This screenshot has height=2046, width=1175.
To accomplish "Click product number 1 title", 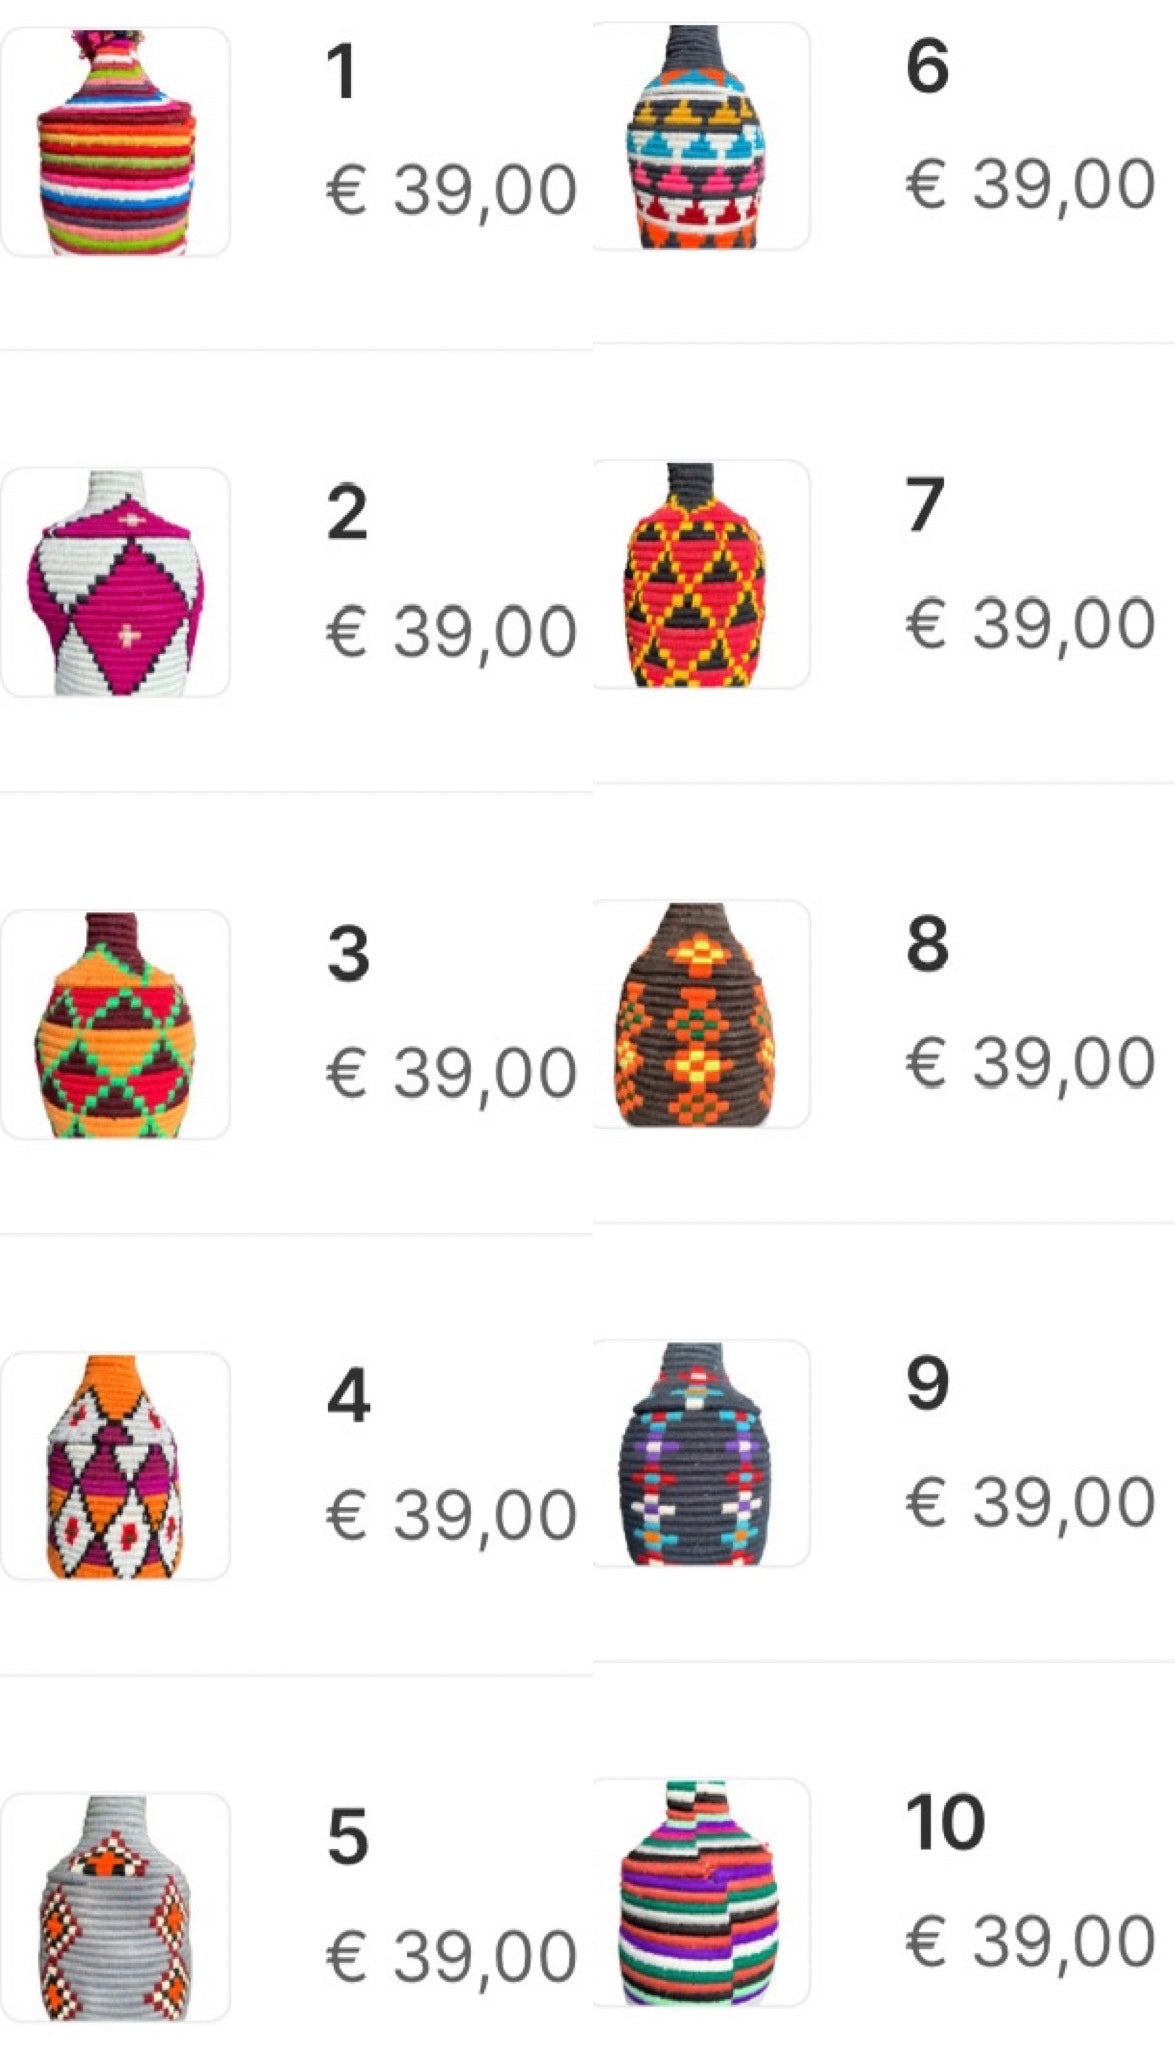I will point(342,73).
